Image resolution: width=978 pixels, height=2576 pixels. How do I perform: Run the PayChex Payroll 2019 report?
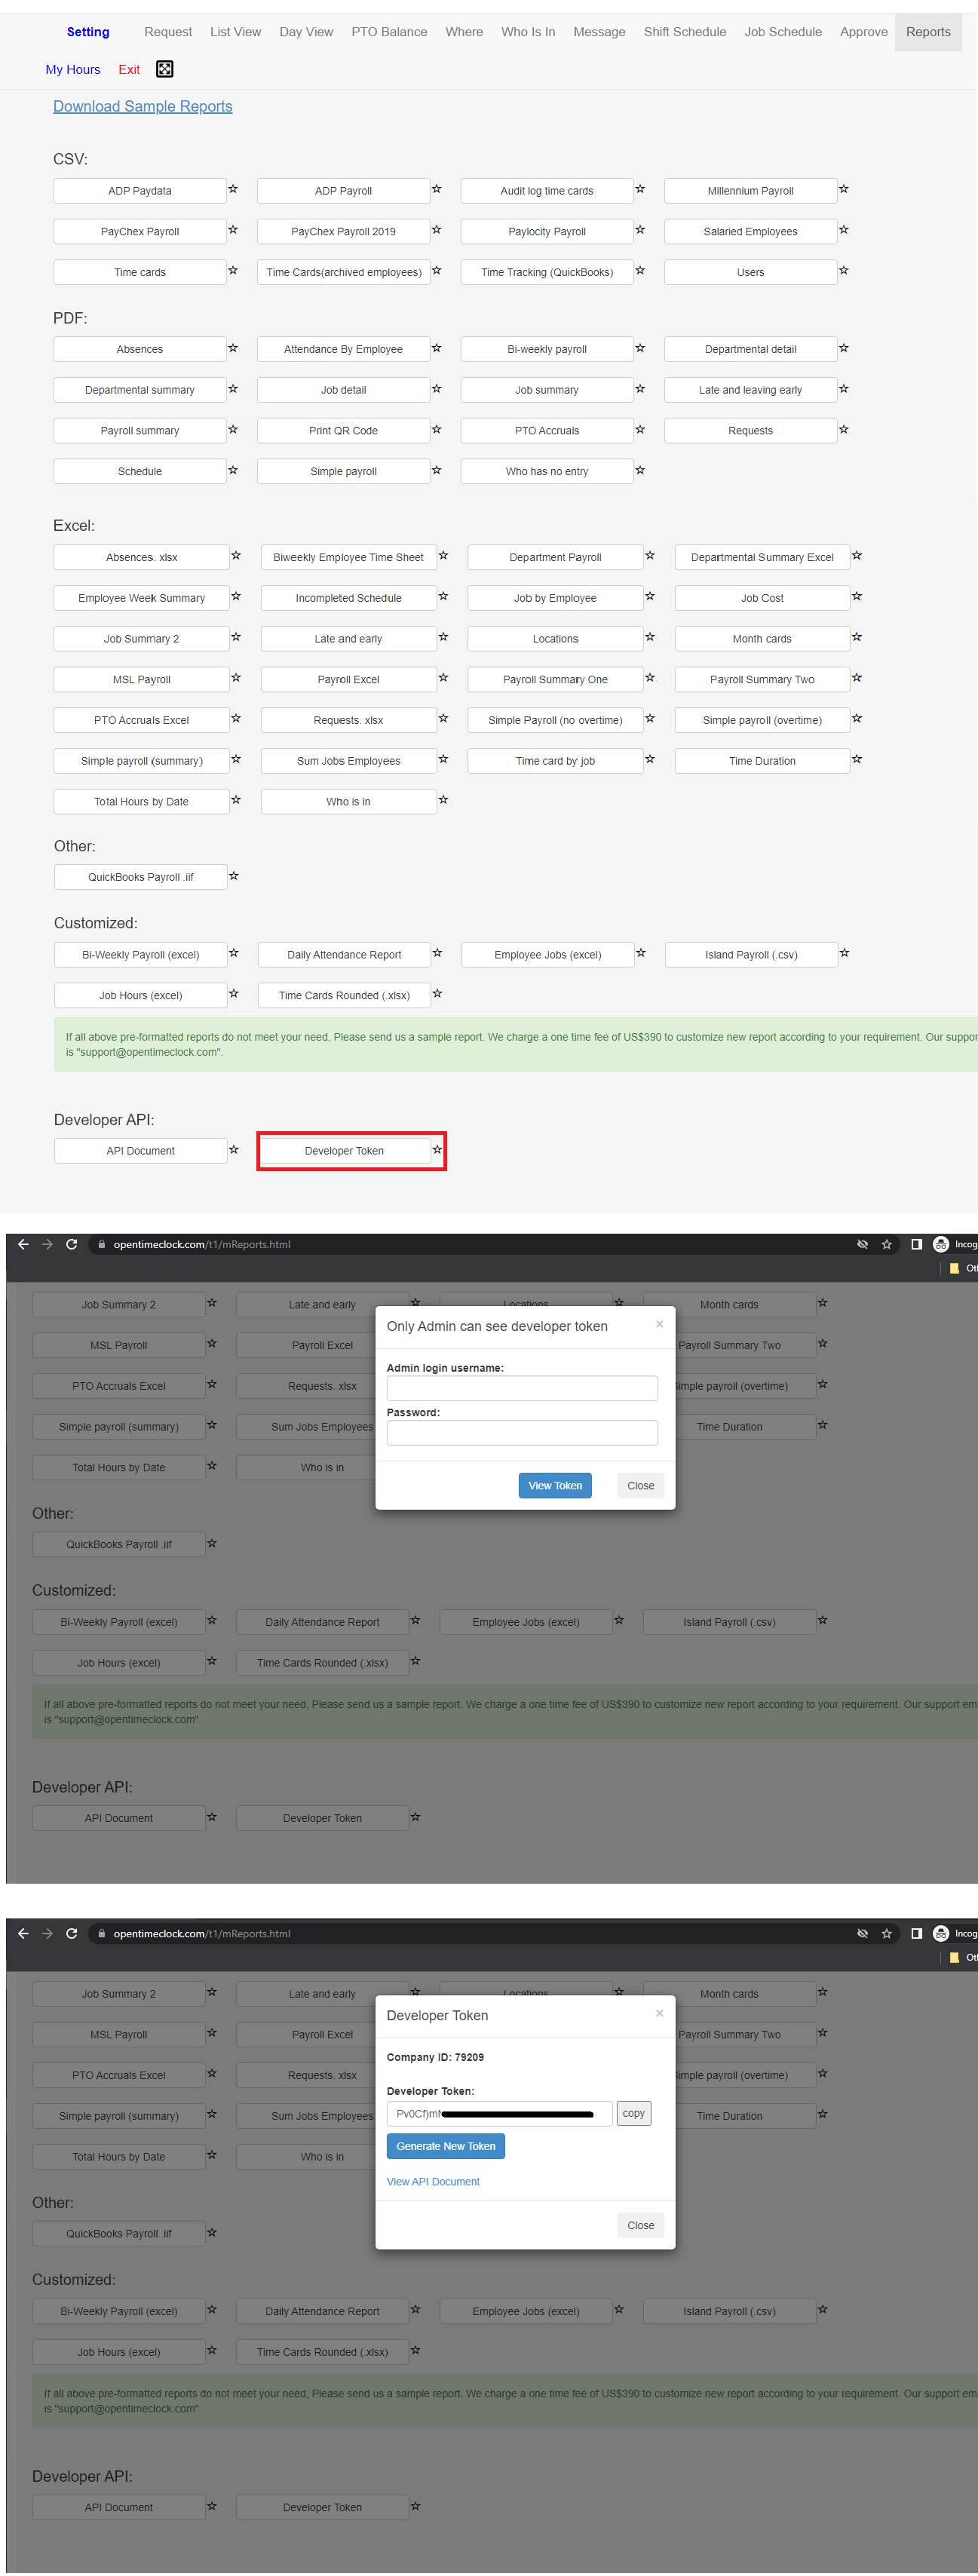point(343,231)
